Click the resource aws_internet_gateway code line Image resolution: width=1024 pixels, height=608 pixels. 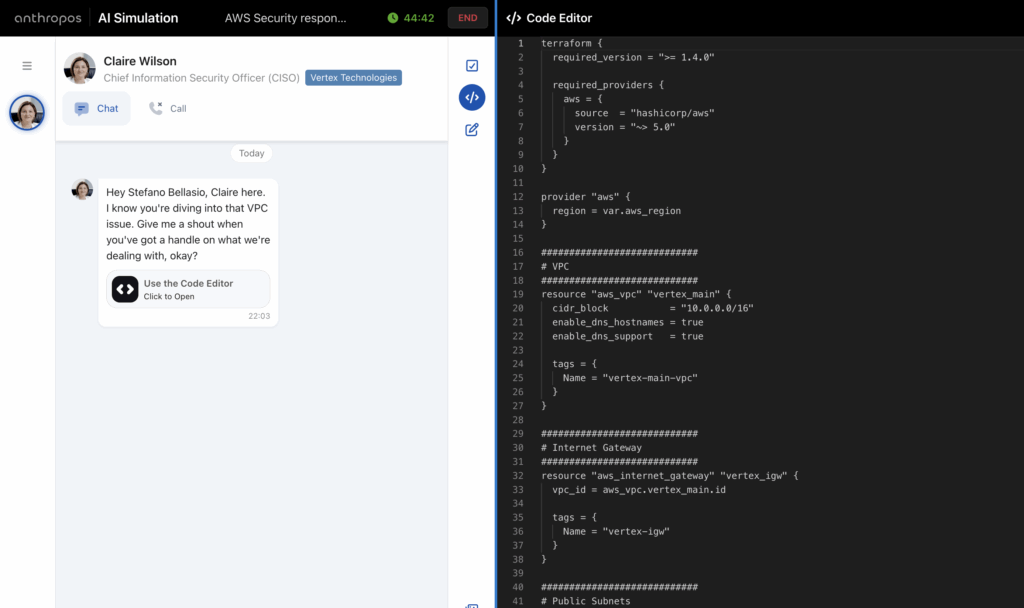669,476
